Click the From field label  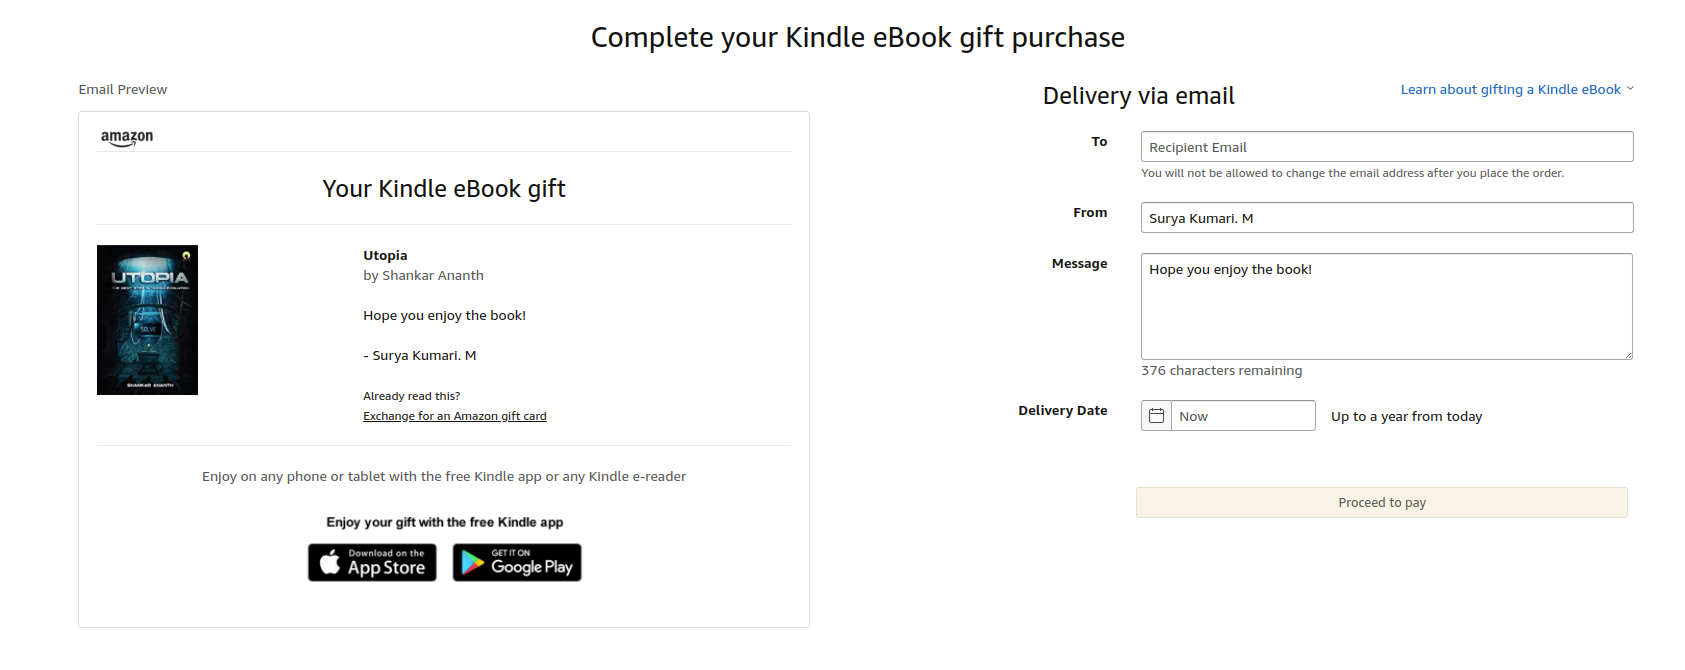1090,213
